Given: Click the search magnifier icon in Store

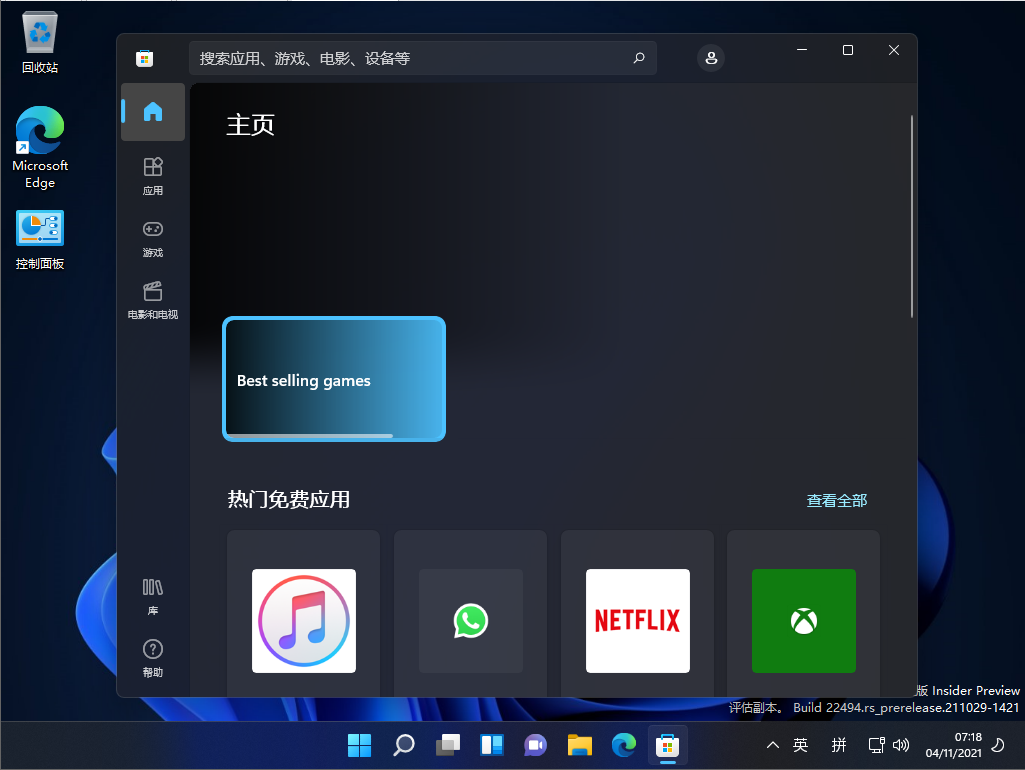Looking at the screenshot, I should 639,58.
